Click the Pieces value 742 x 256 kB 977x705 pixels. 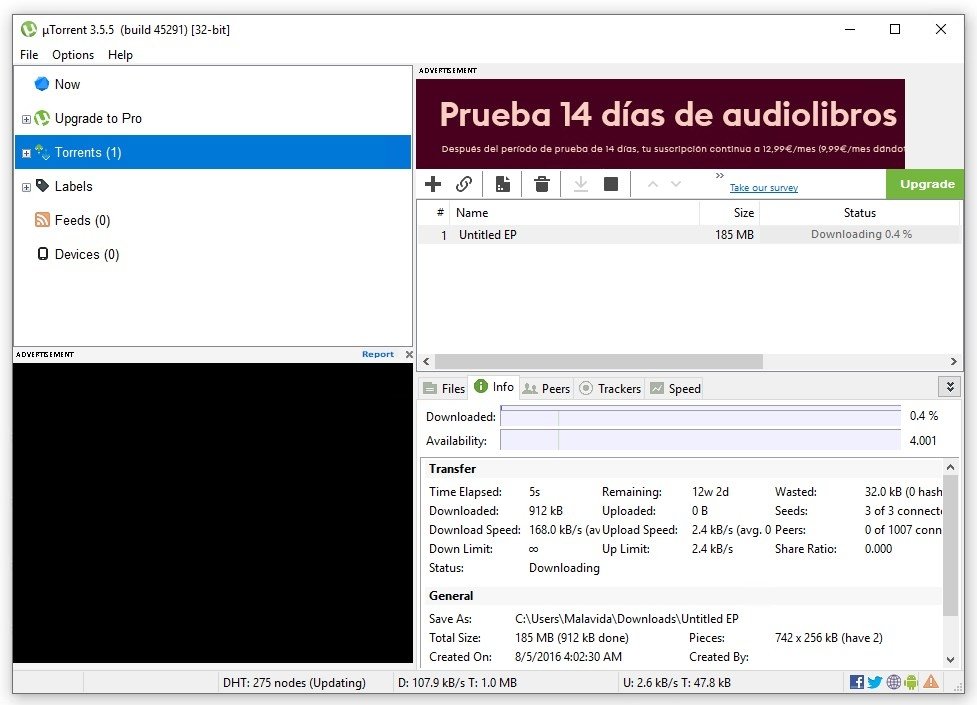point(828,638)
